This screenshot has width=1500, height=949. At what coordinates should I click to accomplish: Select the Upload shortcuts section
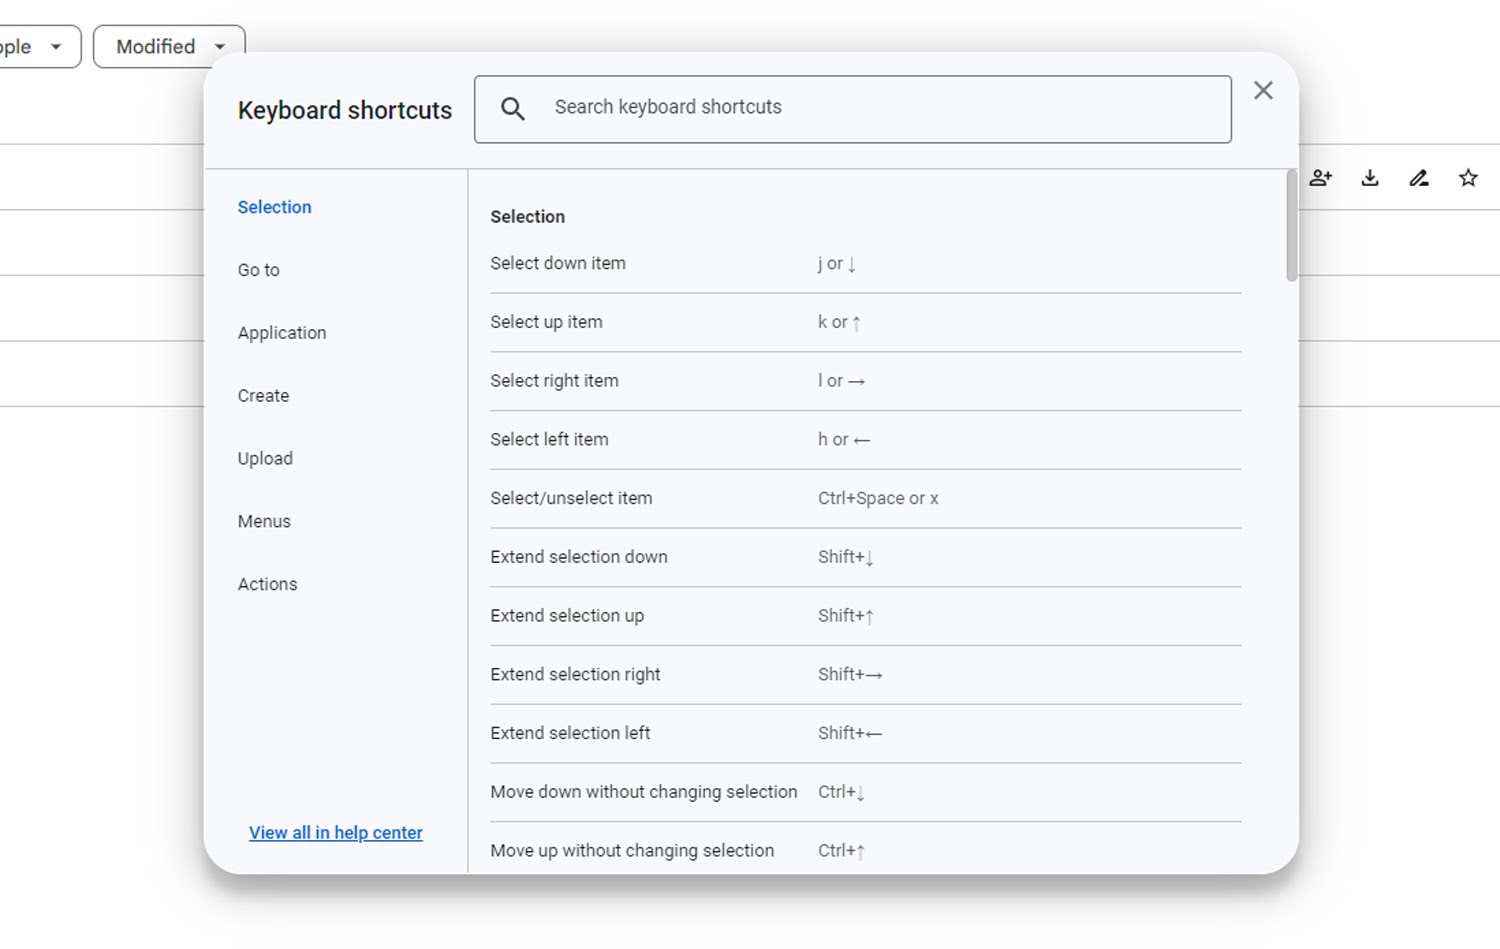point(265,458)
